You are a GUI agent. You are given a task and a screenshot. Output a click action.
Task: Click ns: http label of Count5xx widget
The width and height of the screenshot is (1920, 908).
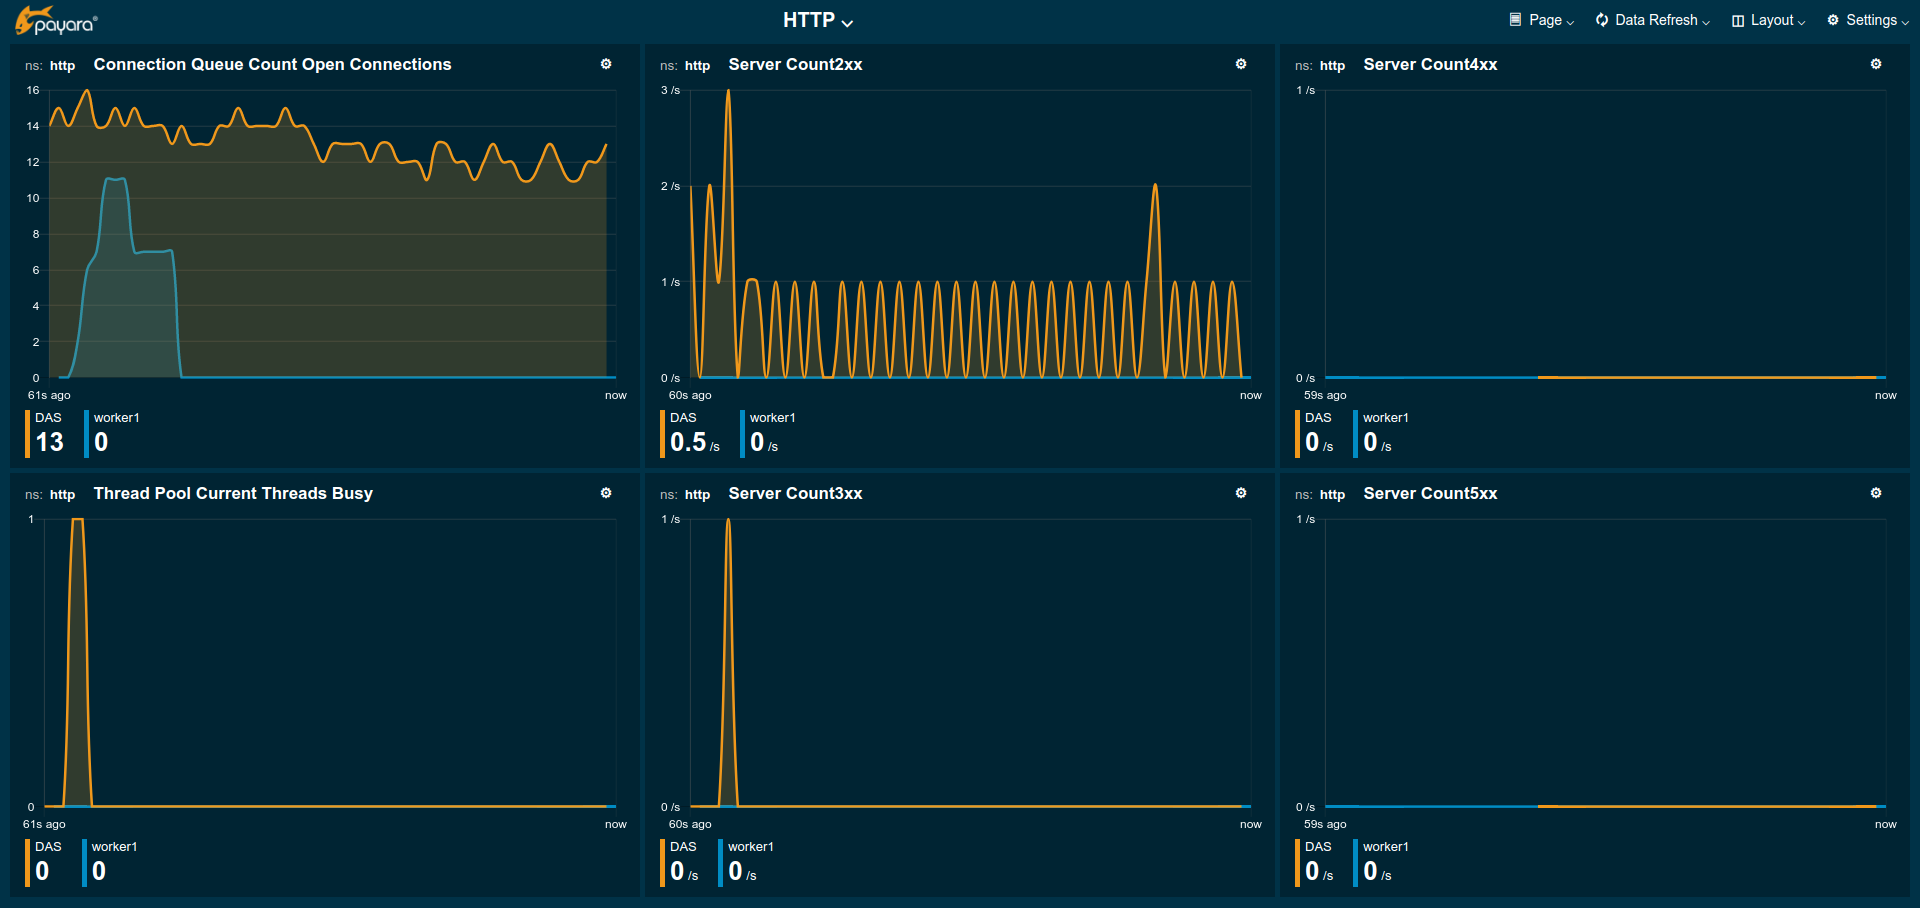pyautogui.click(x=1320, y=494)
